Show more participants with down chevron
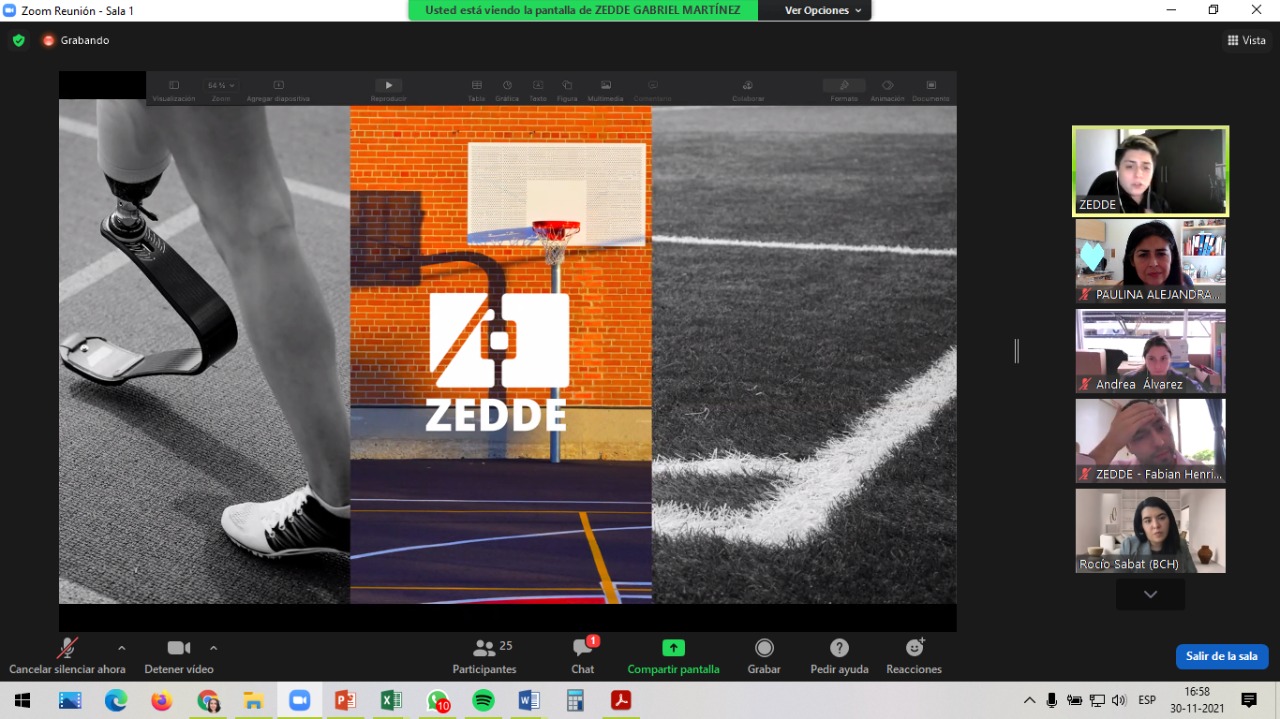This screenshot has width=1280, height=719. click(1150, 594)
